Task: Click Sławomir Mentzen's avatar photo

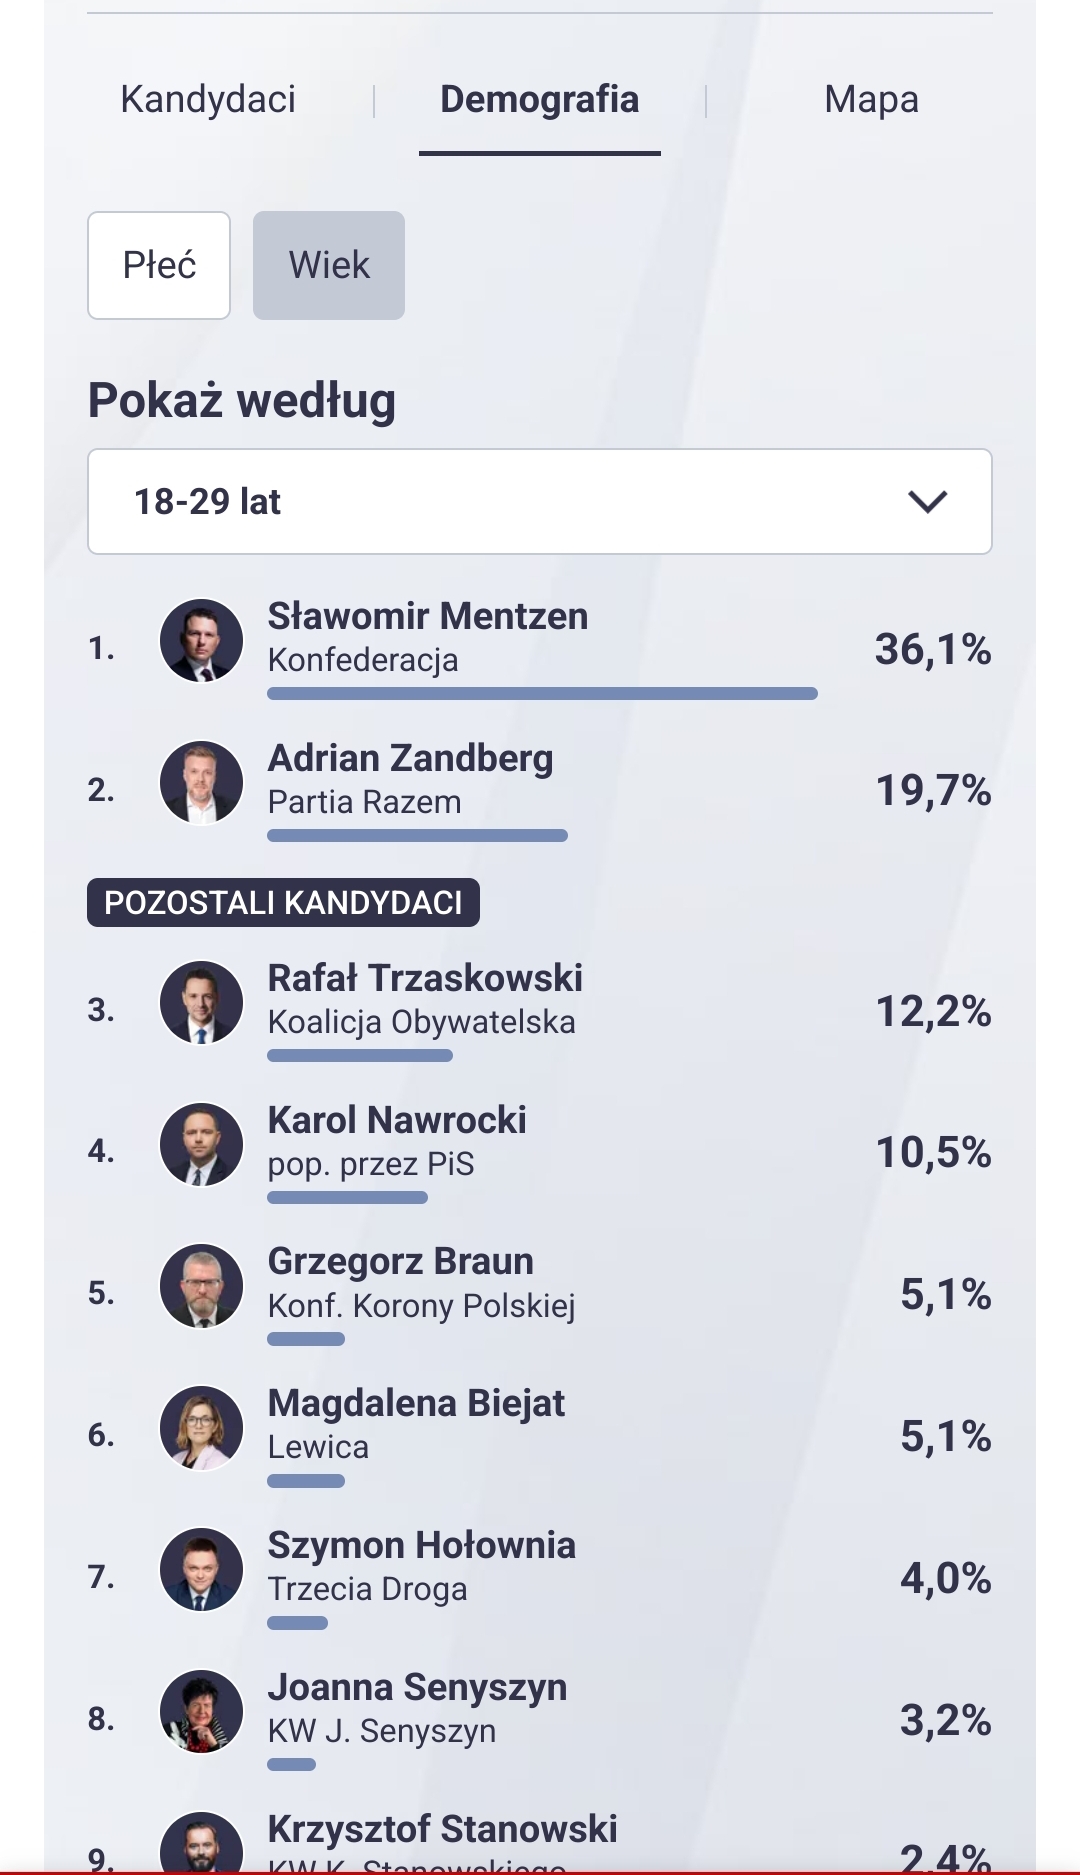Action: coord(201,641)
